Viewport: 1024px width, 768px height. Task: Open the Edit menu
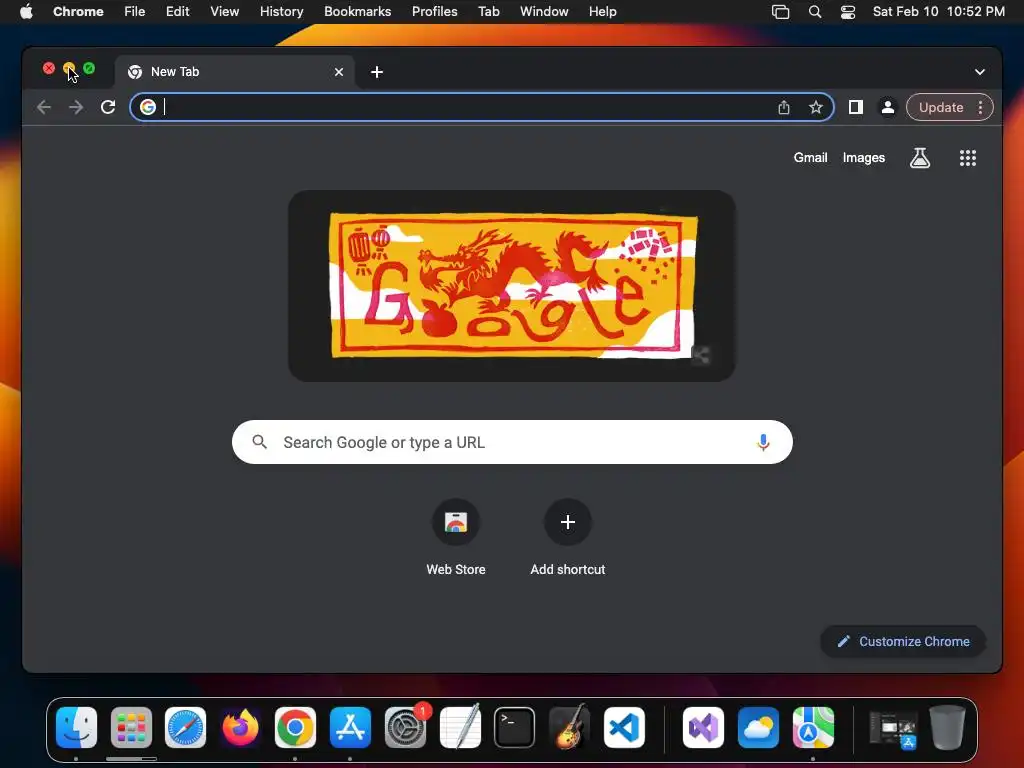(x=177, y=11)
